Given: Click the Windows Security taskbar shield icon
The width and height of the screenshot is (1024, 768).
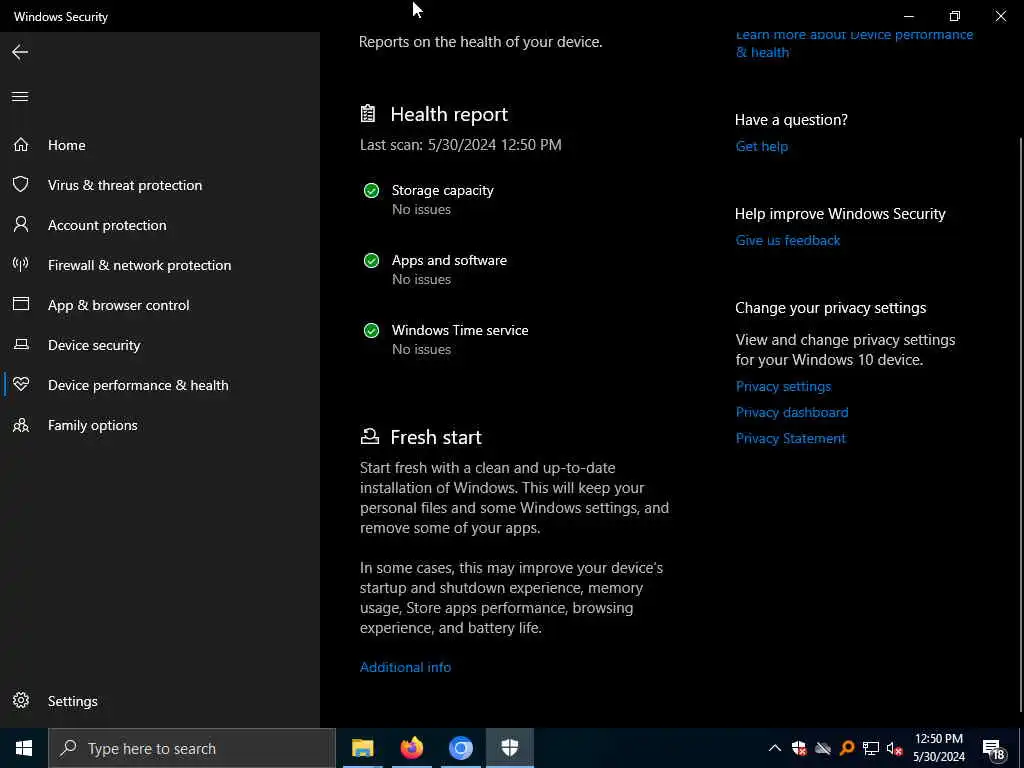Looking at the screenshot, I should pos(509,748).
